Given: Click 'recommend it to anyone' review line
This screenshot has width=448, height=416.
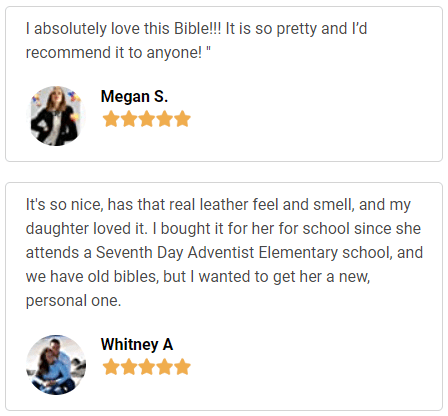Looking at the screenshot, I should [118, 53].
